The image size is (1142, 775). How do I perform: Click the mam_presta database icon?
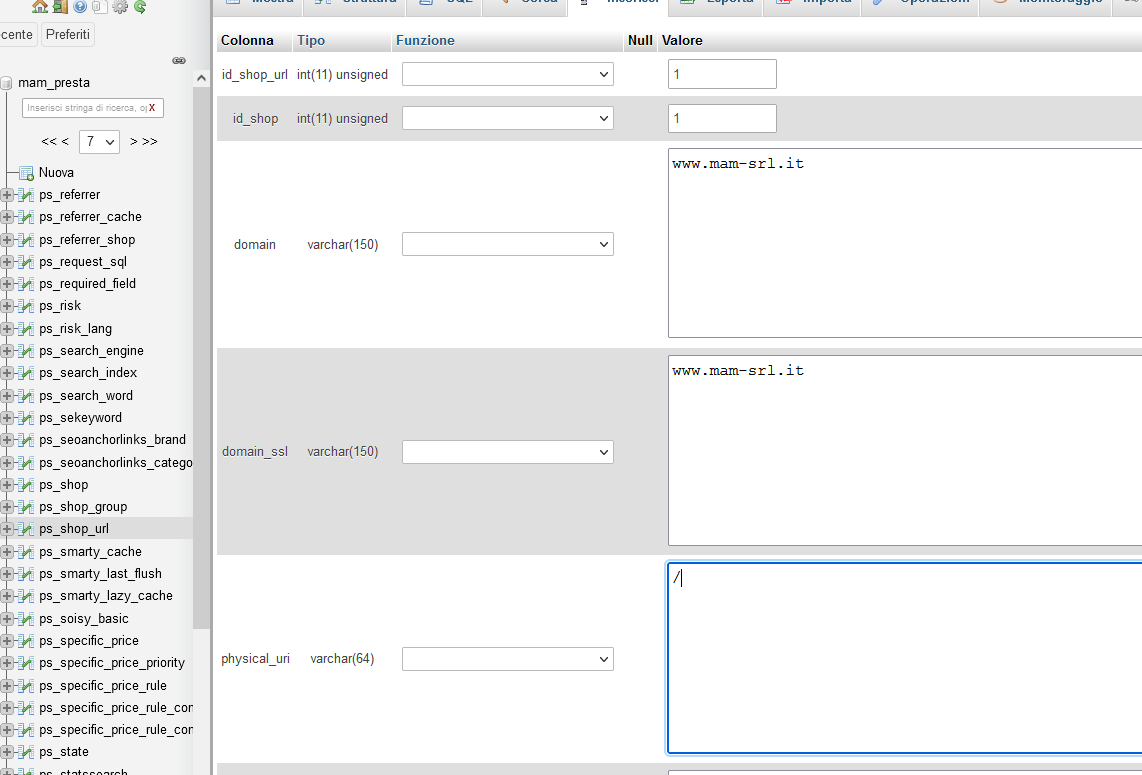(x=7, y=83)
